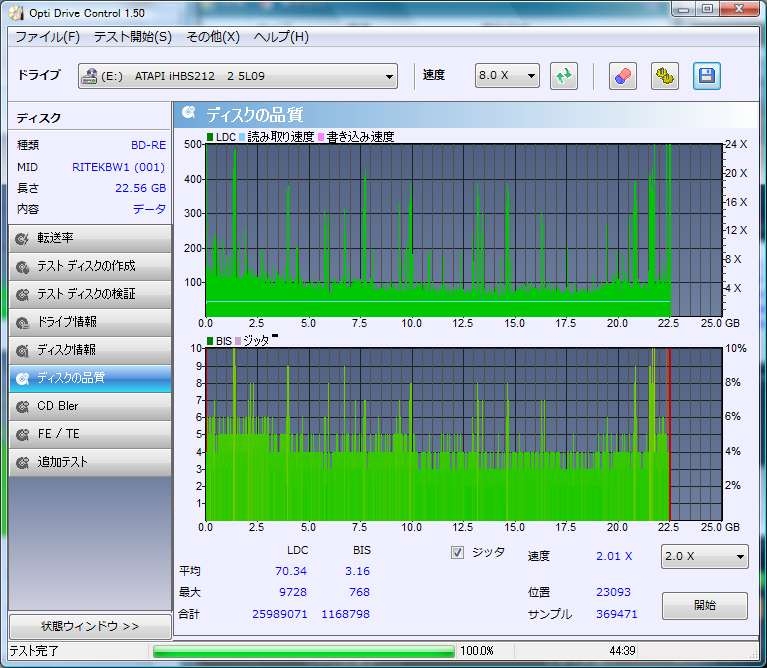
Task: Open the テスト開始(S) menu
Action: coord(132,37)
